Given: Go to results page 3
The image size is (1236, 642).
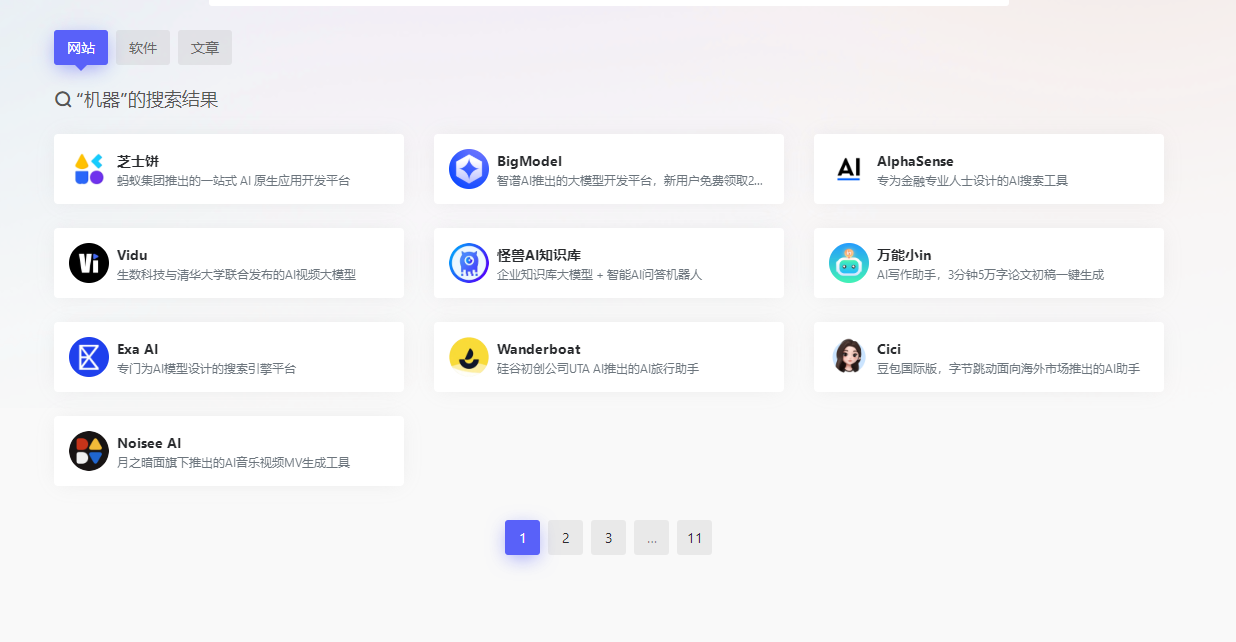Looking at the screenshot, I should pos(608,538).
